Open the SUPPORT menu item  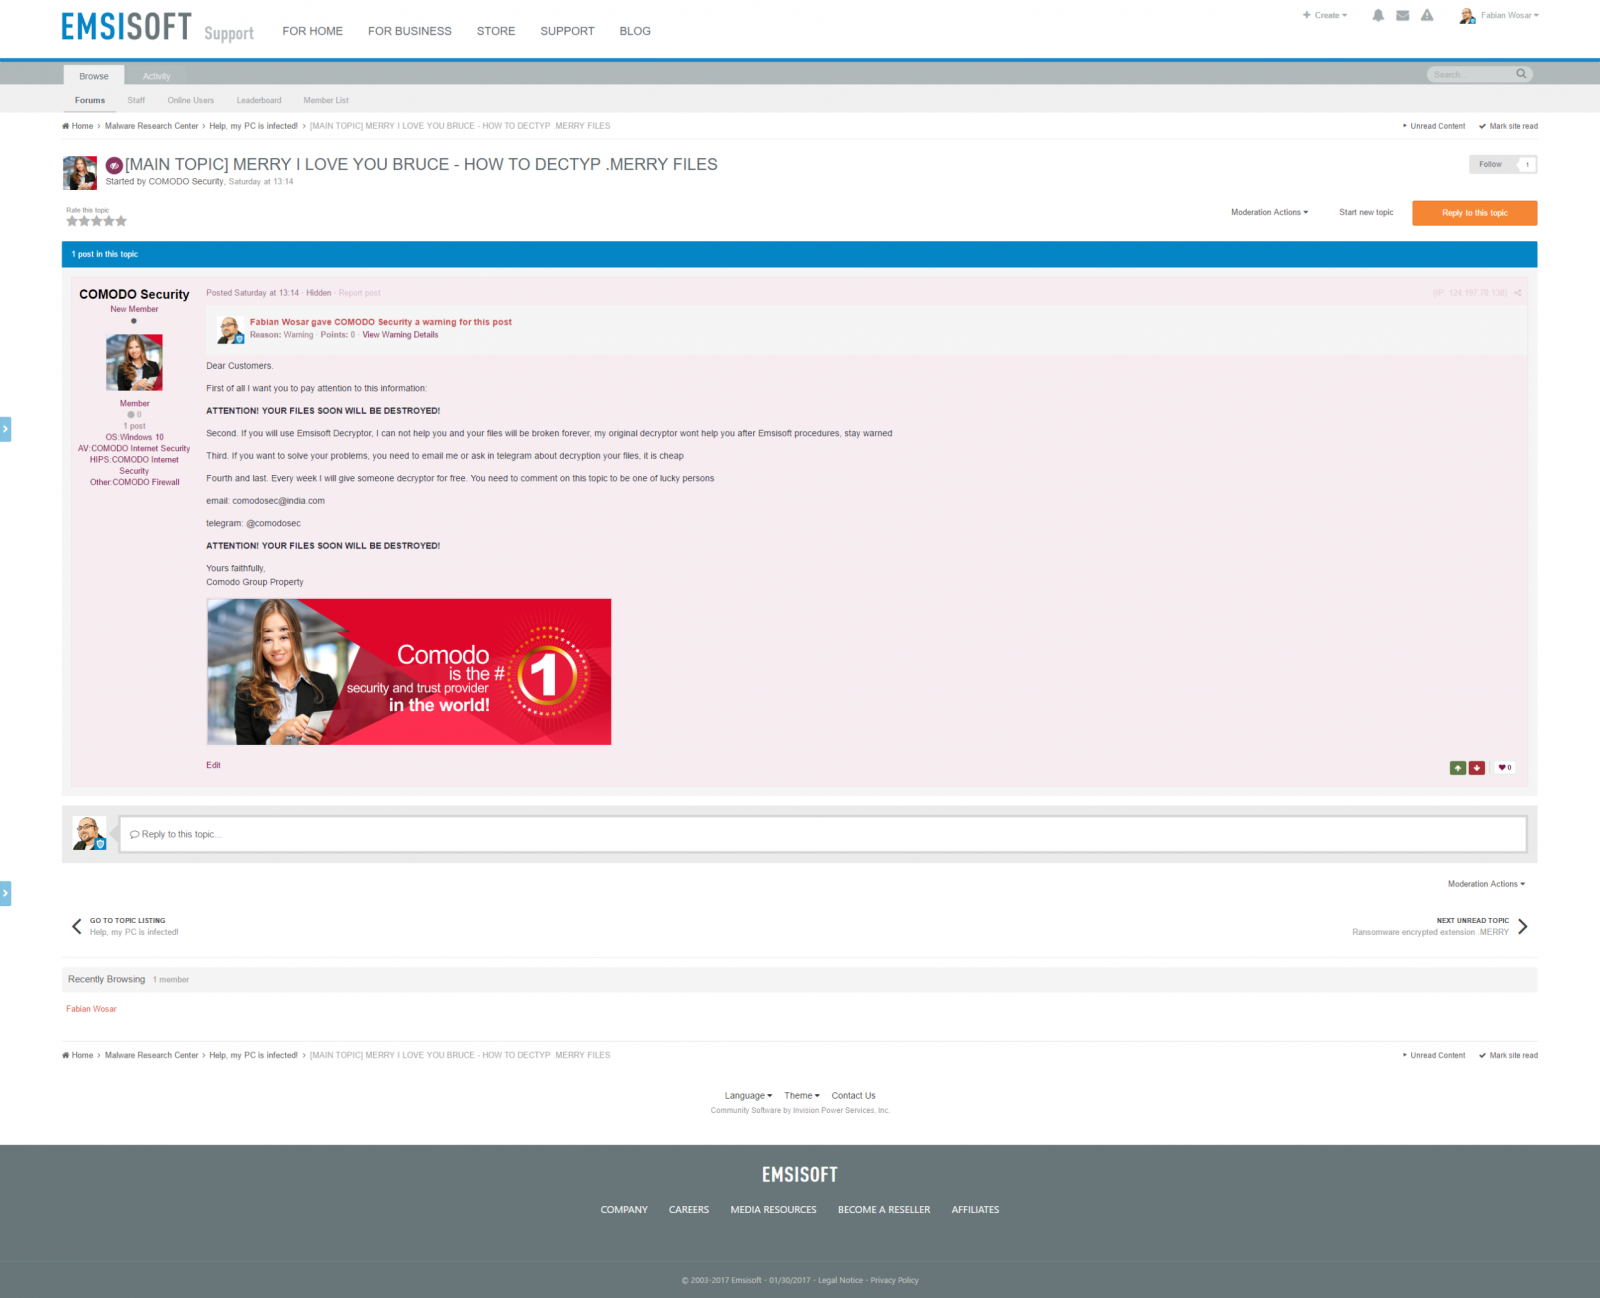point(567,31)
